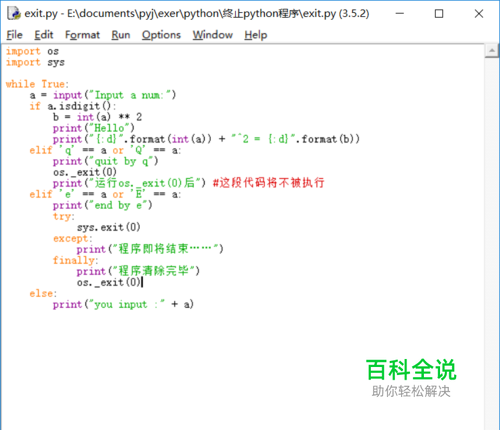The image size is (500, 430).
Task: Click the sys.exit(0) line
Action: click(109, 227)
